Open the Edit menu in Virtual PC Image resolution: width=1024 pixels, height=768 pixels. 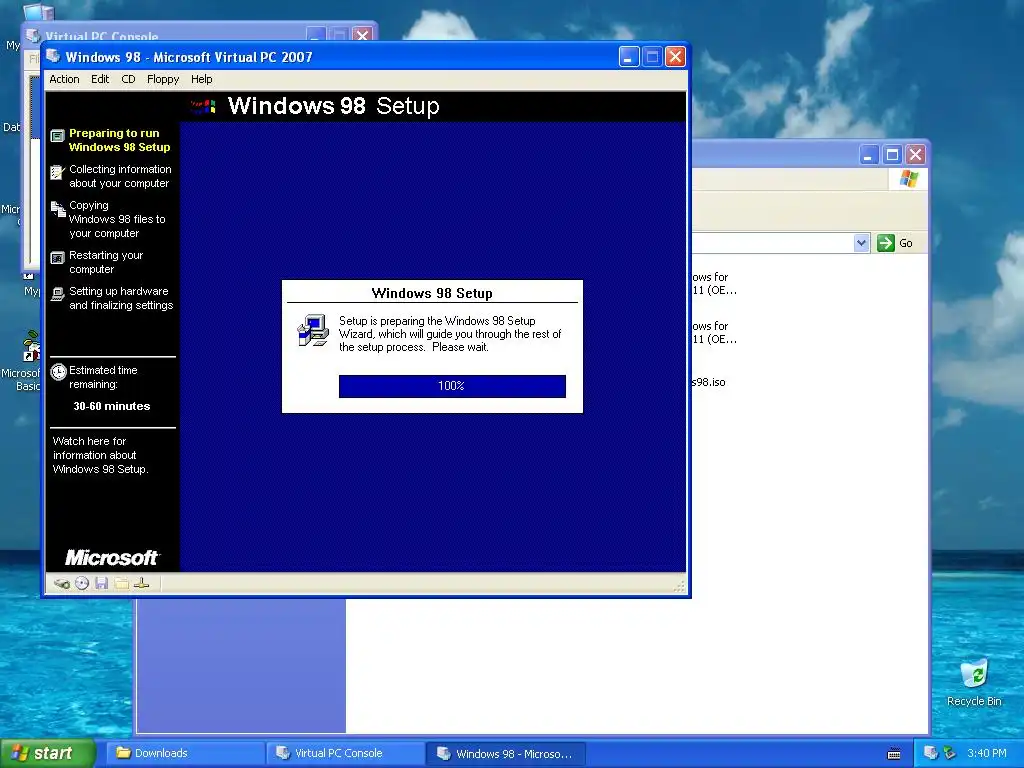100,79
